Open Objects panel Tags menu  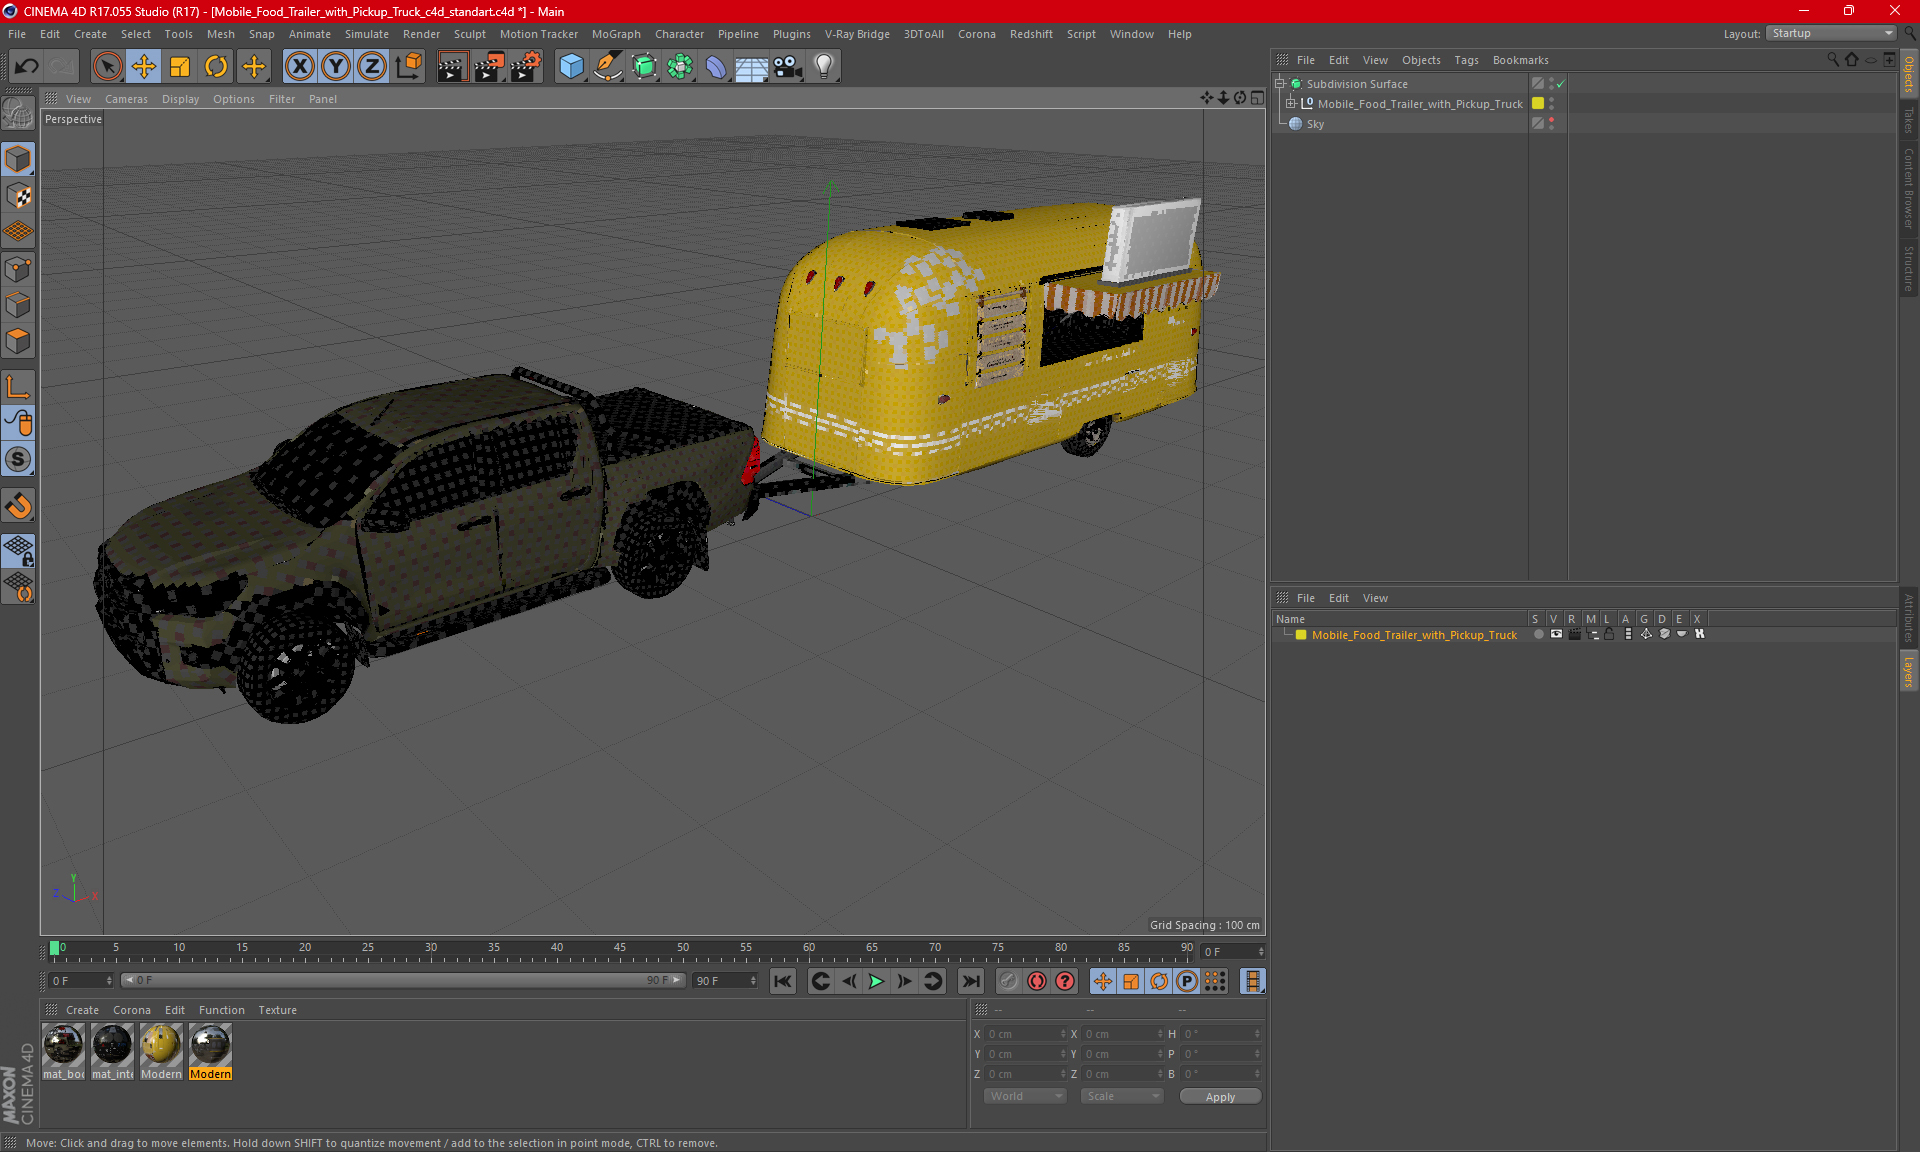click(1466, 60)
